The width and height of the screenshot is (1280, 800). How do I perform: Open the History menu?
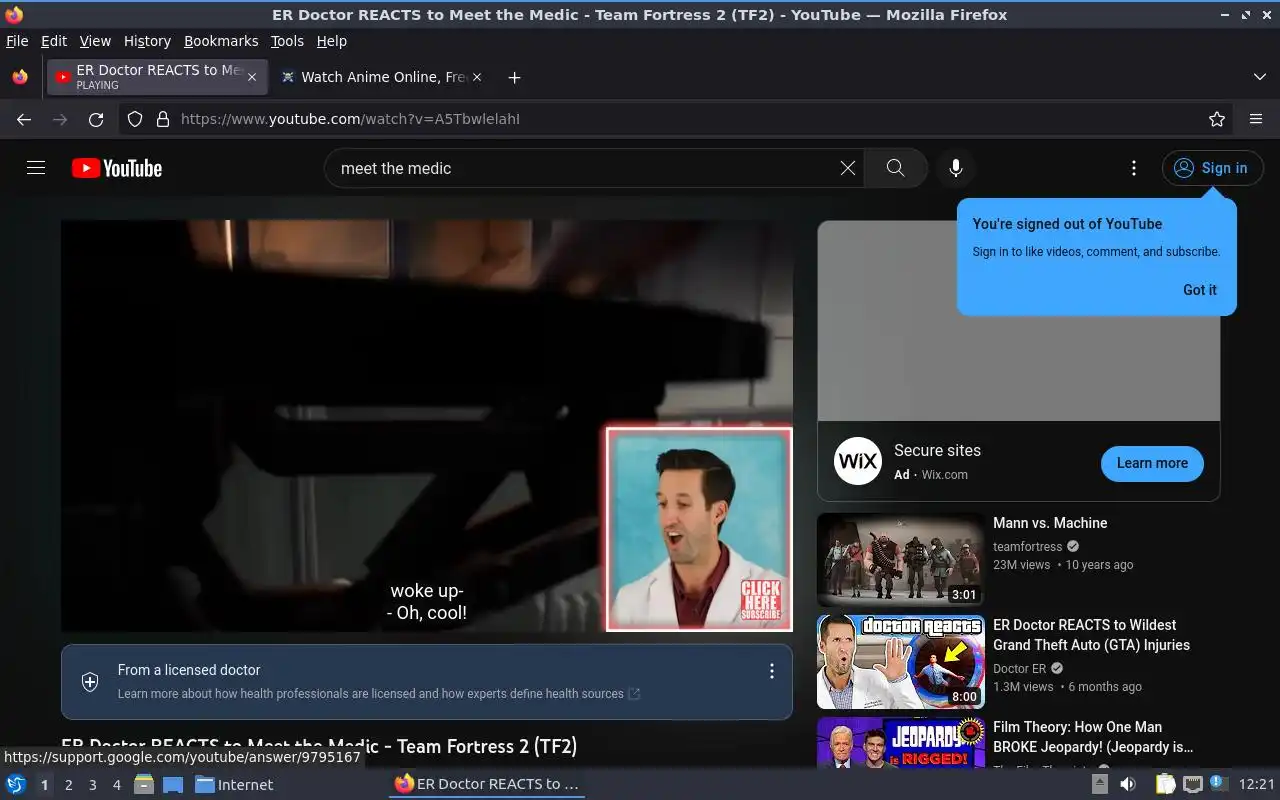tap(147, 41)
